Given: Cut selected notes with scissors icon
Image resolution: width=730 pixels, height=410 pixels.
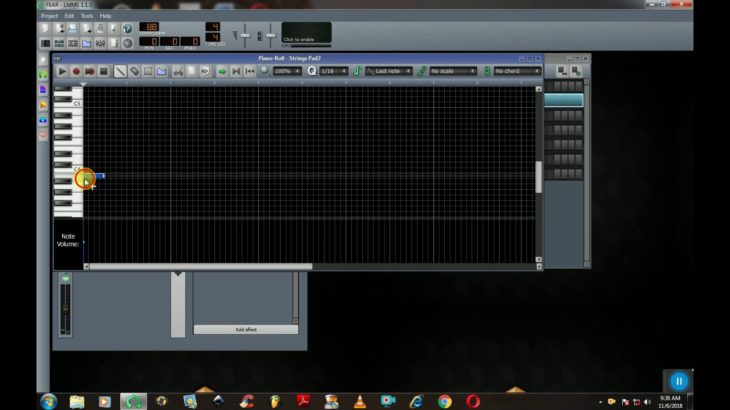Looking at the screenshot, I should pos(178,71).
